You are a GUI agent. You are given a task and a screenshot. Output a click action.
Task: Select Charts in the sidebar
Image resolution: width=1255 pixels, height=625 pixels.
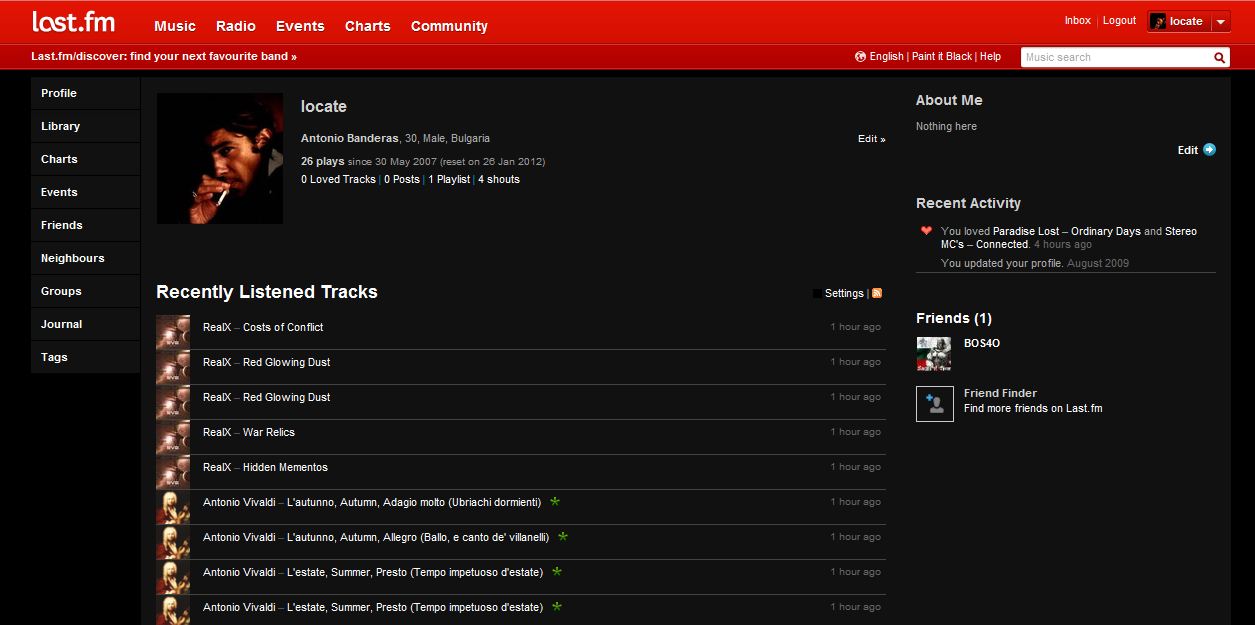coord(86,159)
